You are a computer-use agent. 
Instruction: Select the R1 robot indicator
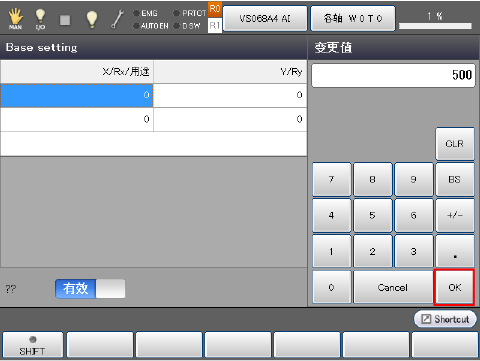point(215,25)
